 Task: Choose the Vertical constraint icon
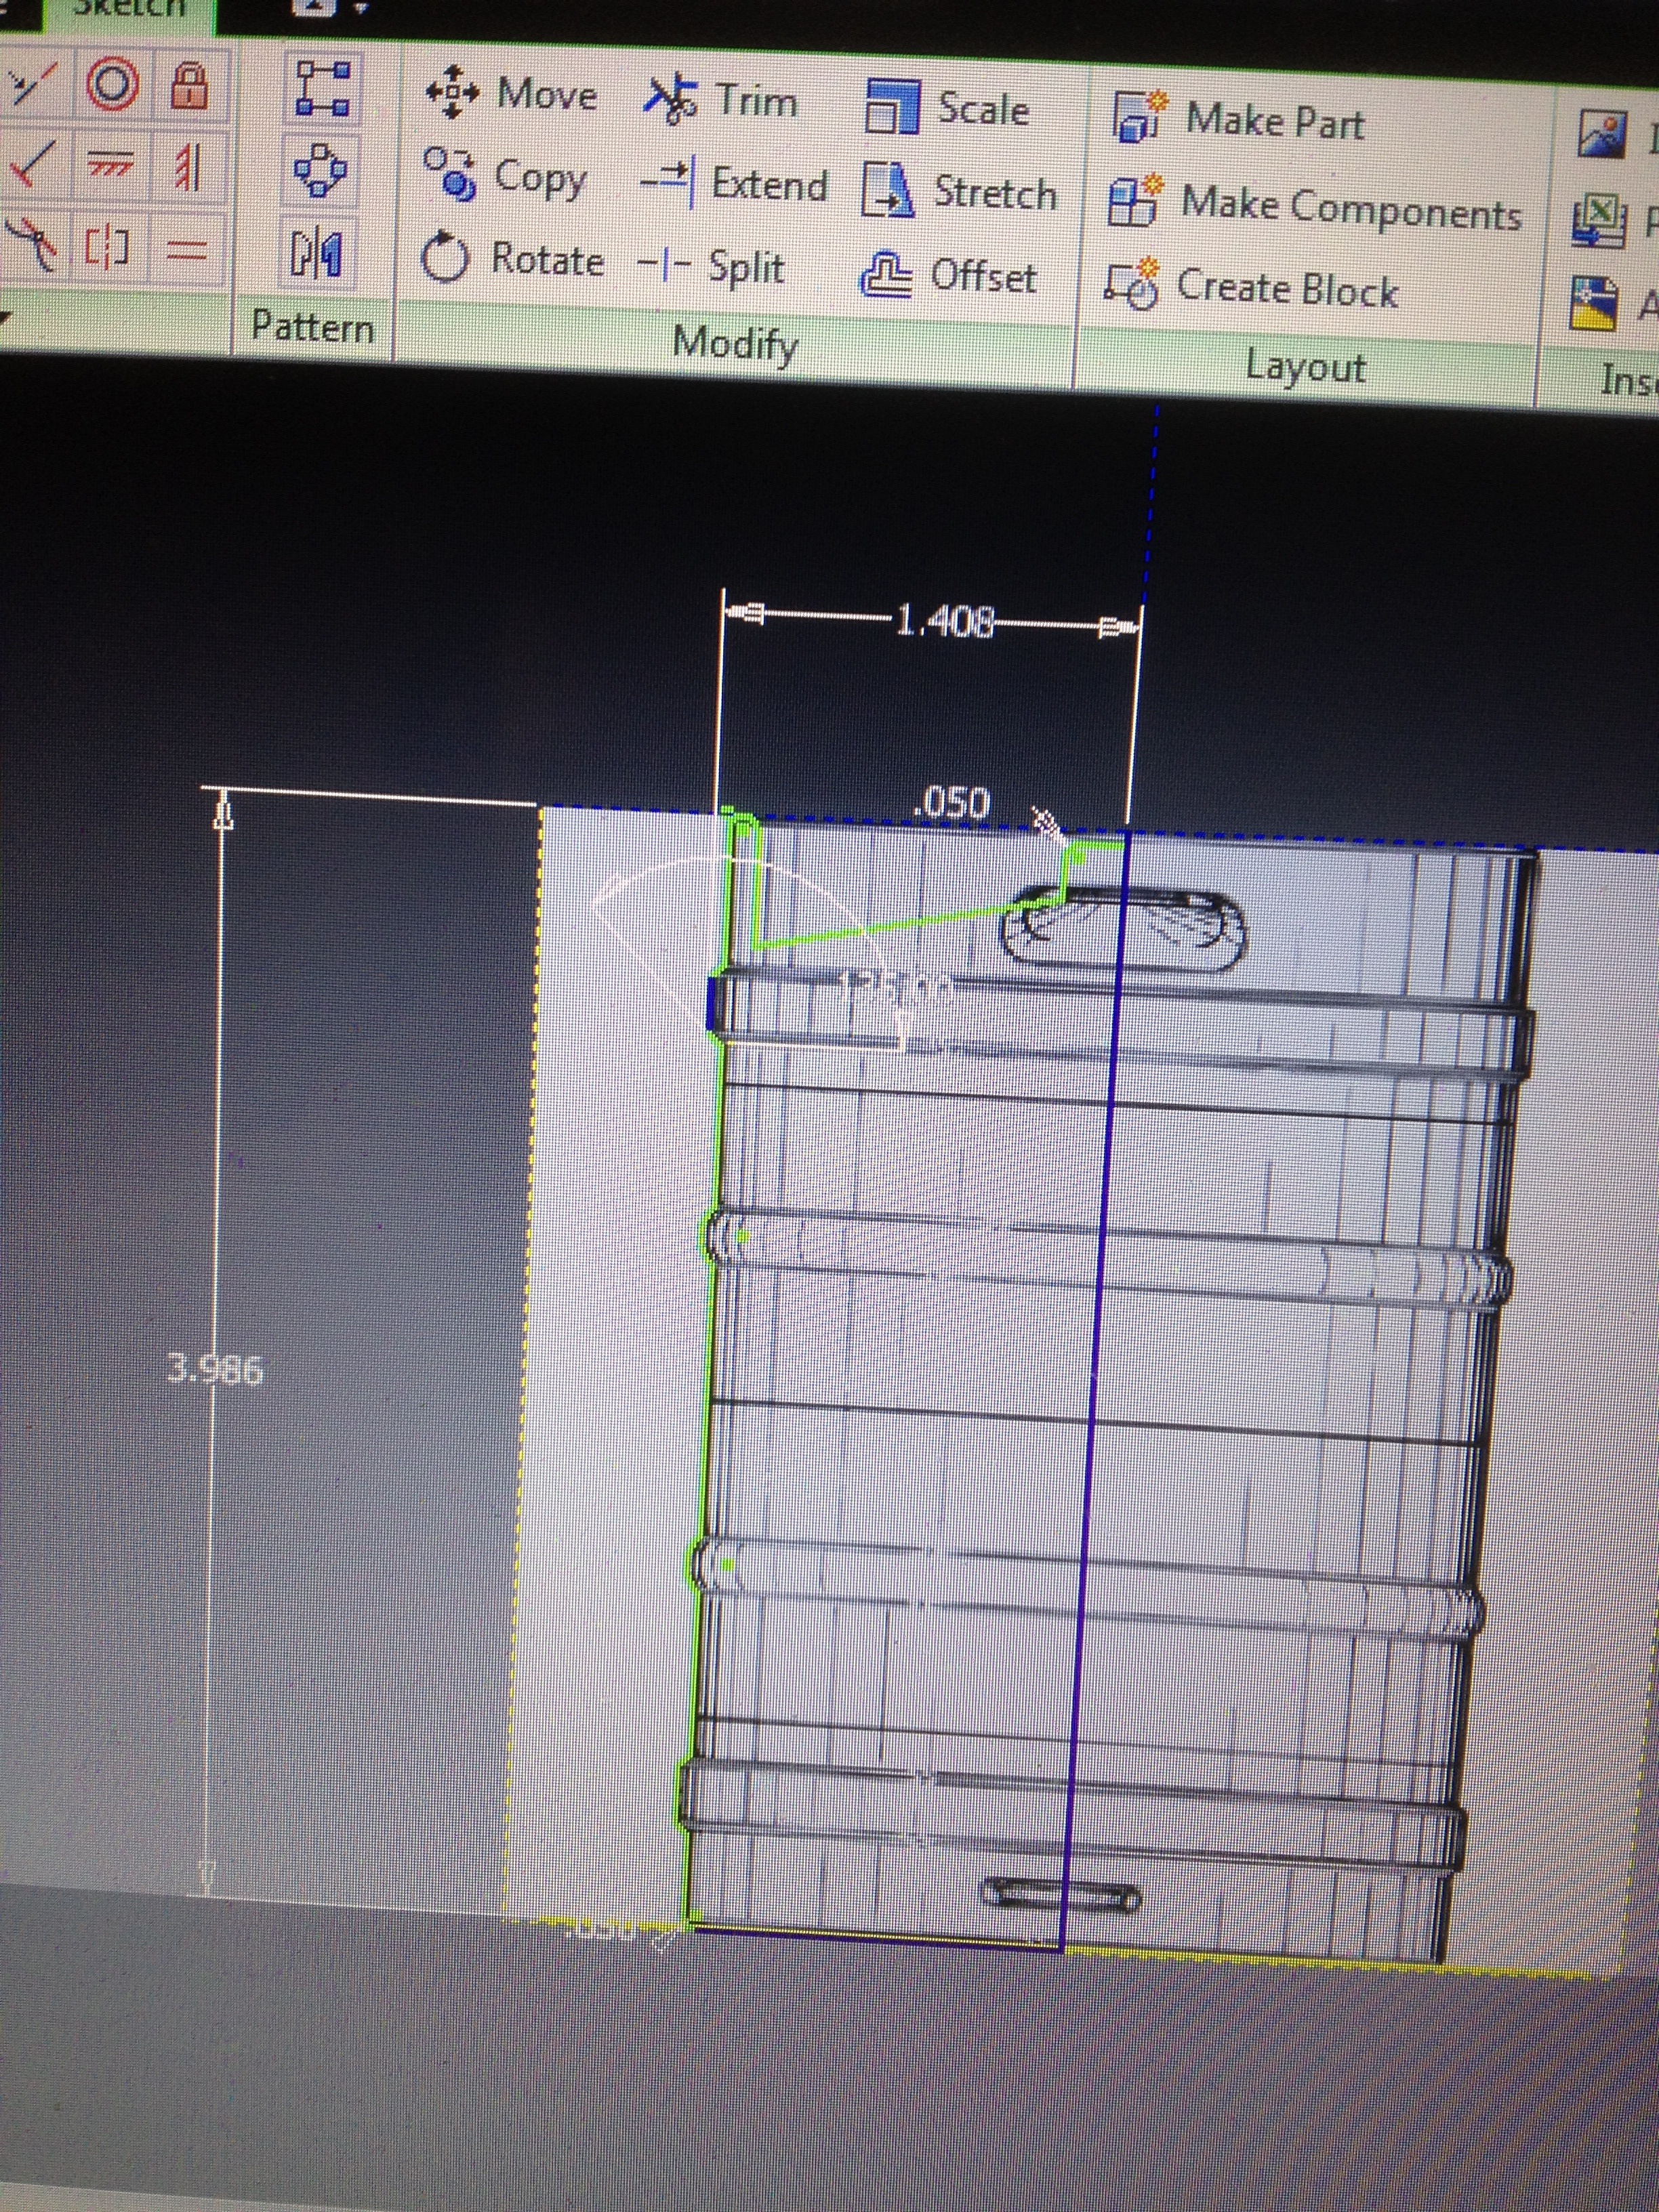point(188,166)
